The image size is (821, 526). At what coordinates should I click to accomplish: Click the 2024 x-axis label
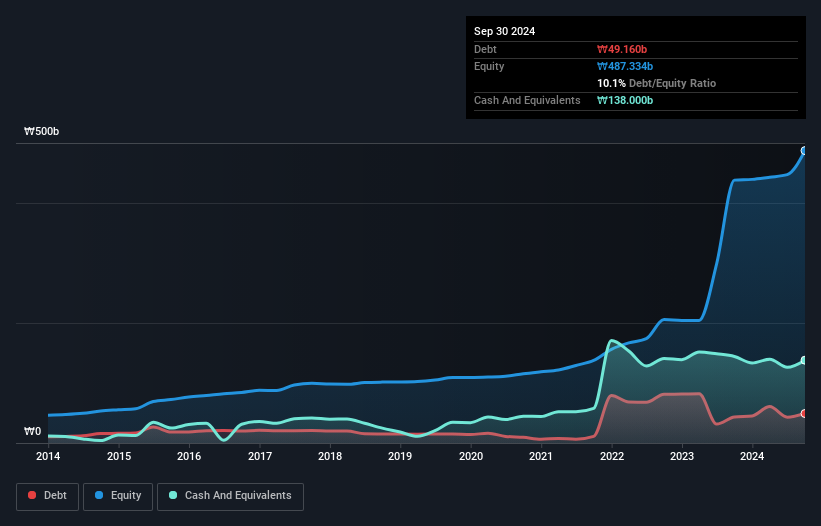tap(752, 456)
